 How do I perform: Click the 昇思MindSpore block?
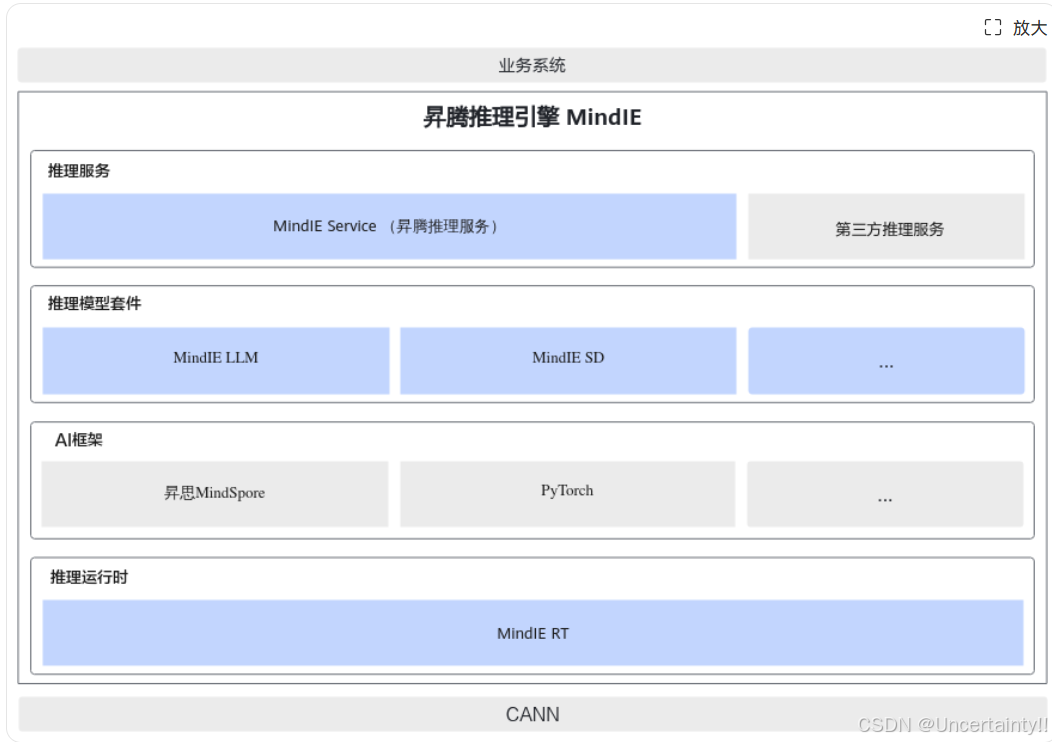(x=215, y=494)
